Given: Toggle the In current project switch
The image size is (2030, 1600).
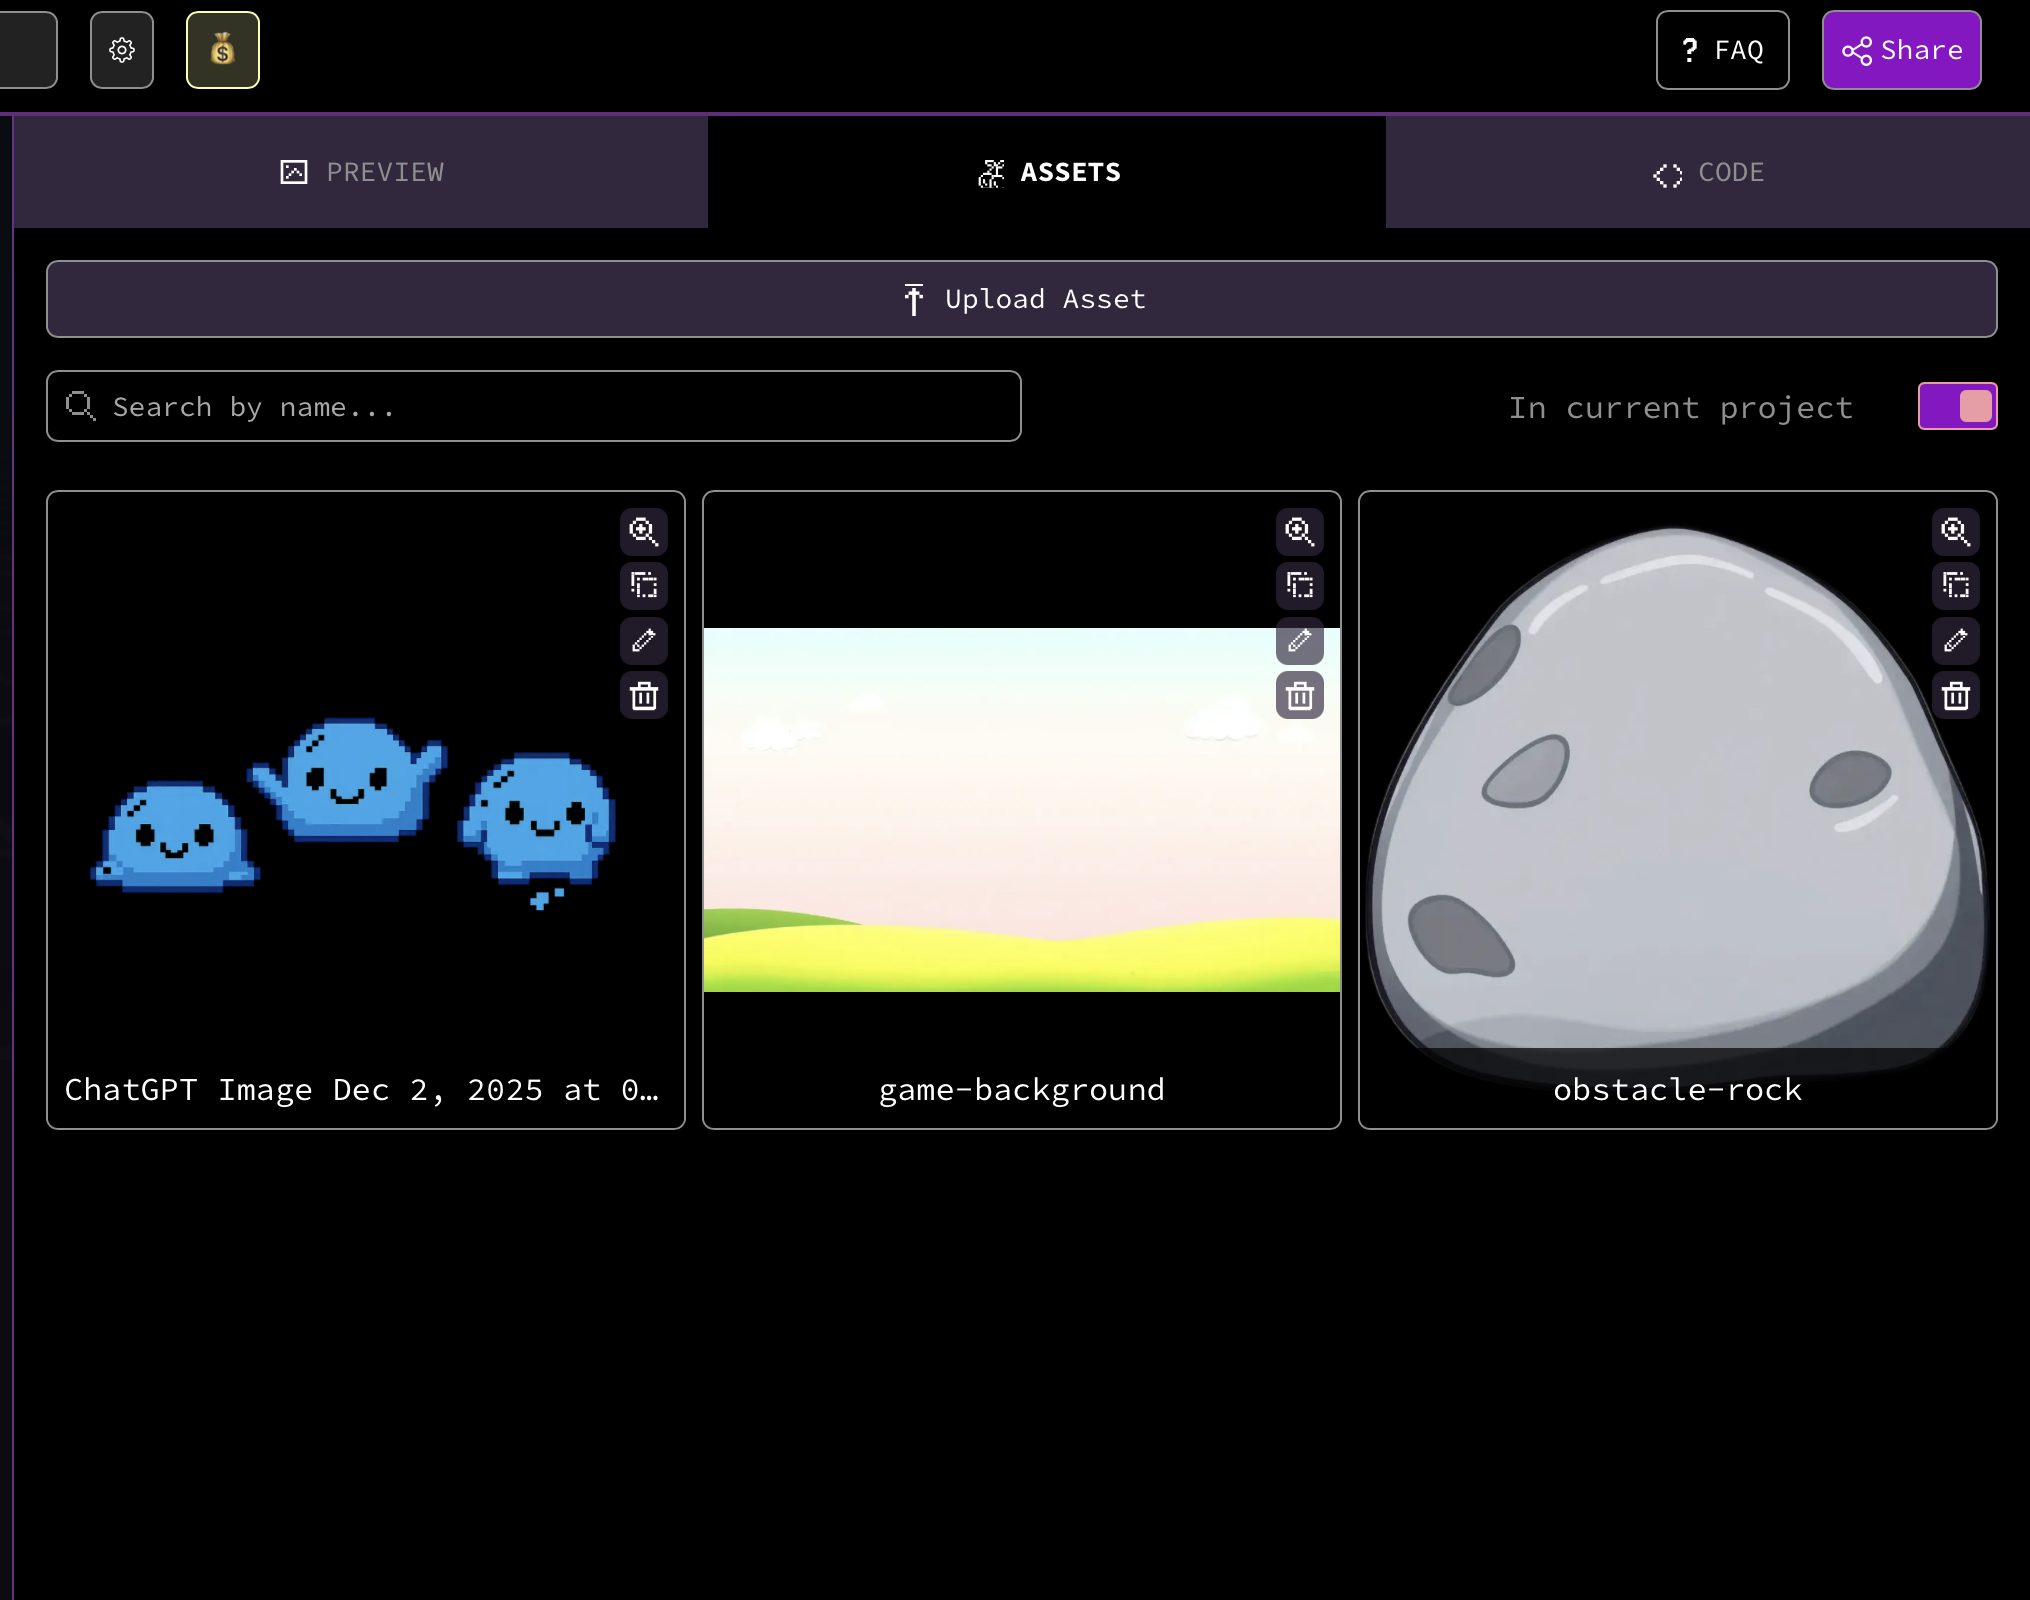Looking at the screenshot, I should tap(1957, 406).
